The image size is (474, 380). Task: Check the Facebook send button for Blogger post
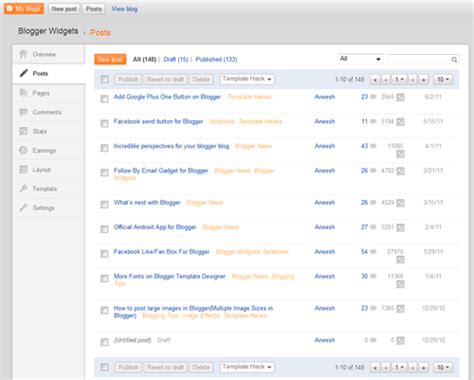(x=104, y=123)
